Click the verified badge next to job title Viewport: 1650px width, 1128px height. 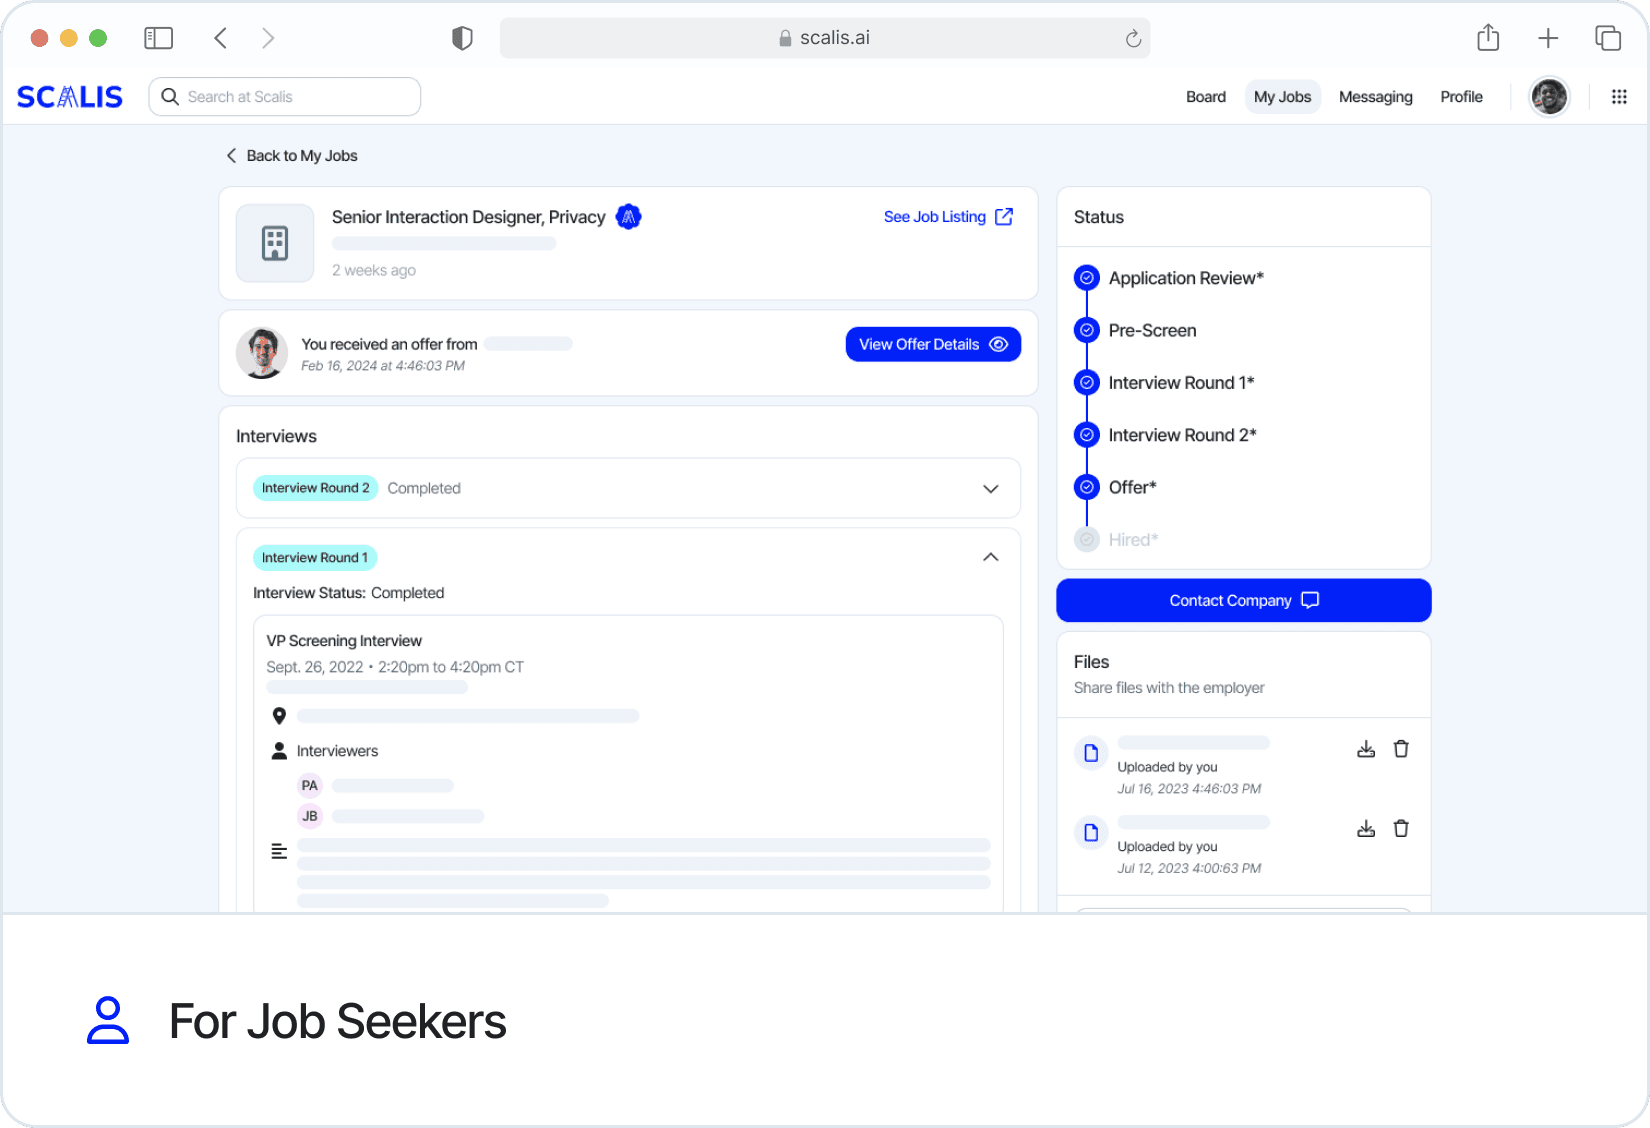(629, 216)
